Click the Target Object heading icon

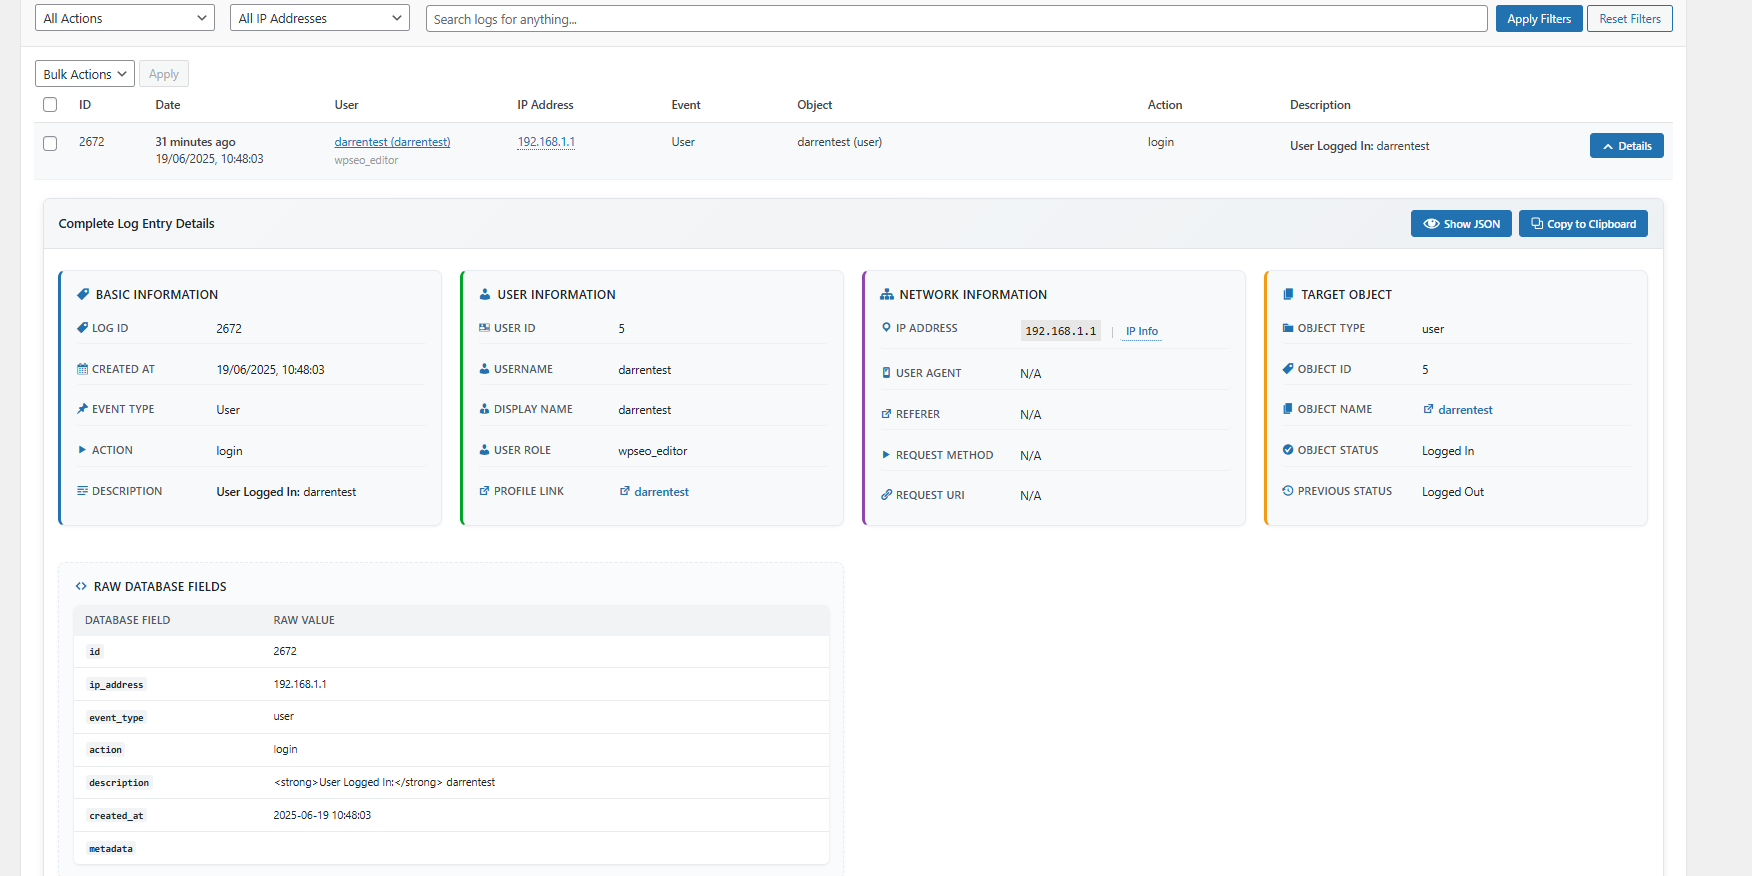tap(1288, 295)
